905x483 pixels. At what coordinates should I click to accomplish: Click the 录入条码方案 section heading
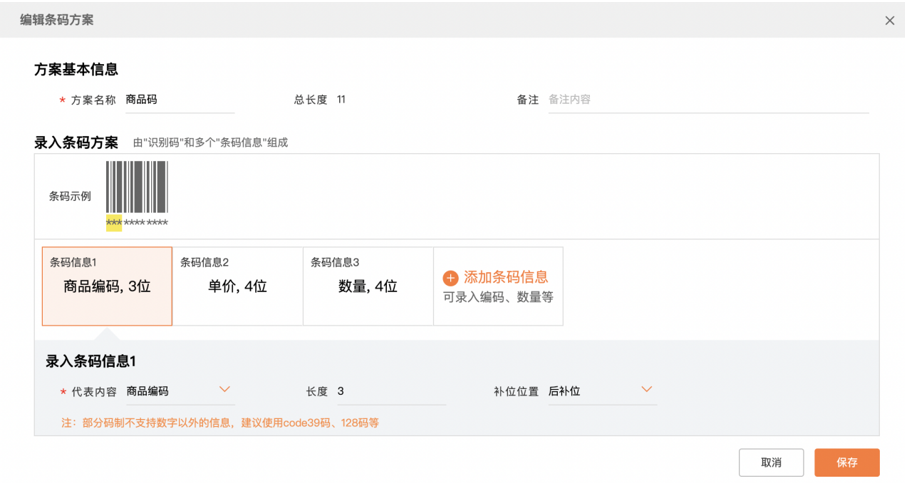pos(76,143)
